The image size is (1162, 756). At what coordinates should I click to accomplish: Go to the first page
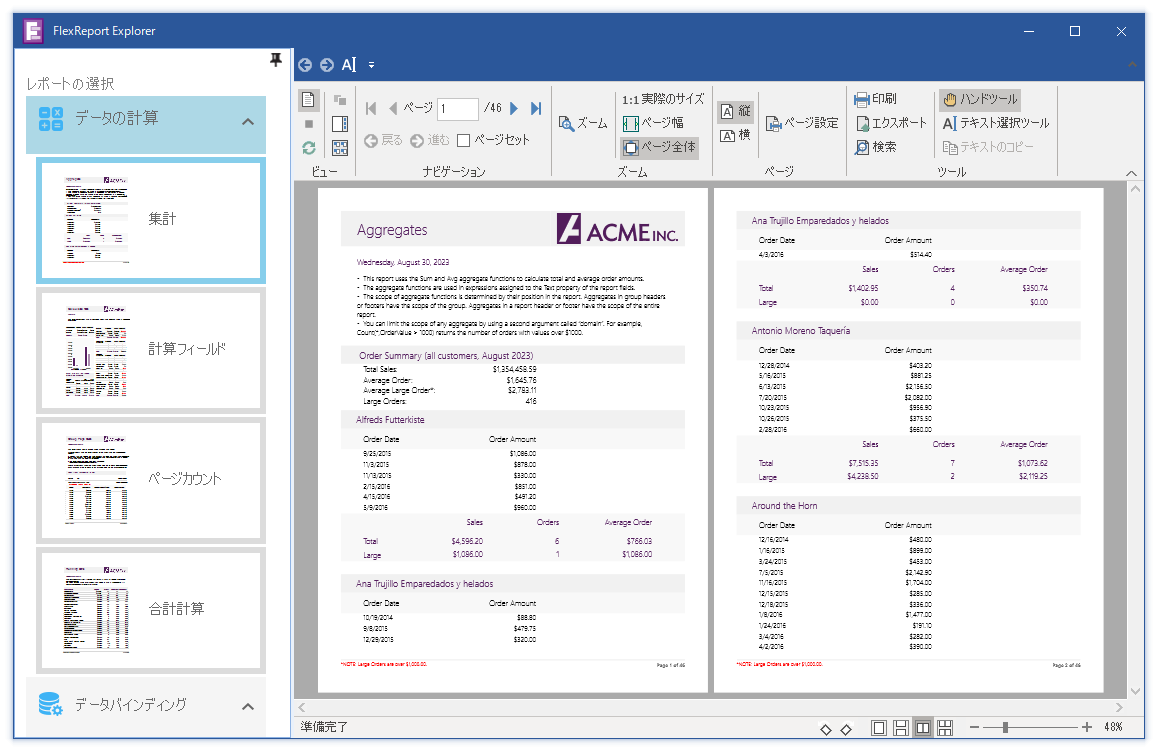click(x=371, y=108)
